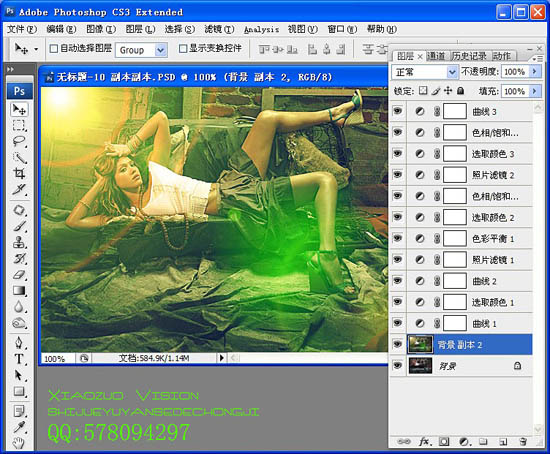Select the Crop tool
This screenshot has width=550, height=454.
tap(19, 173)
